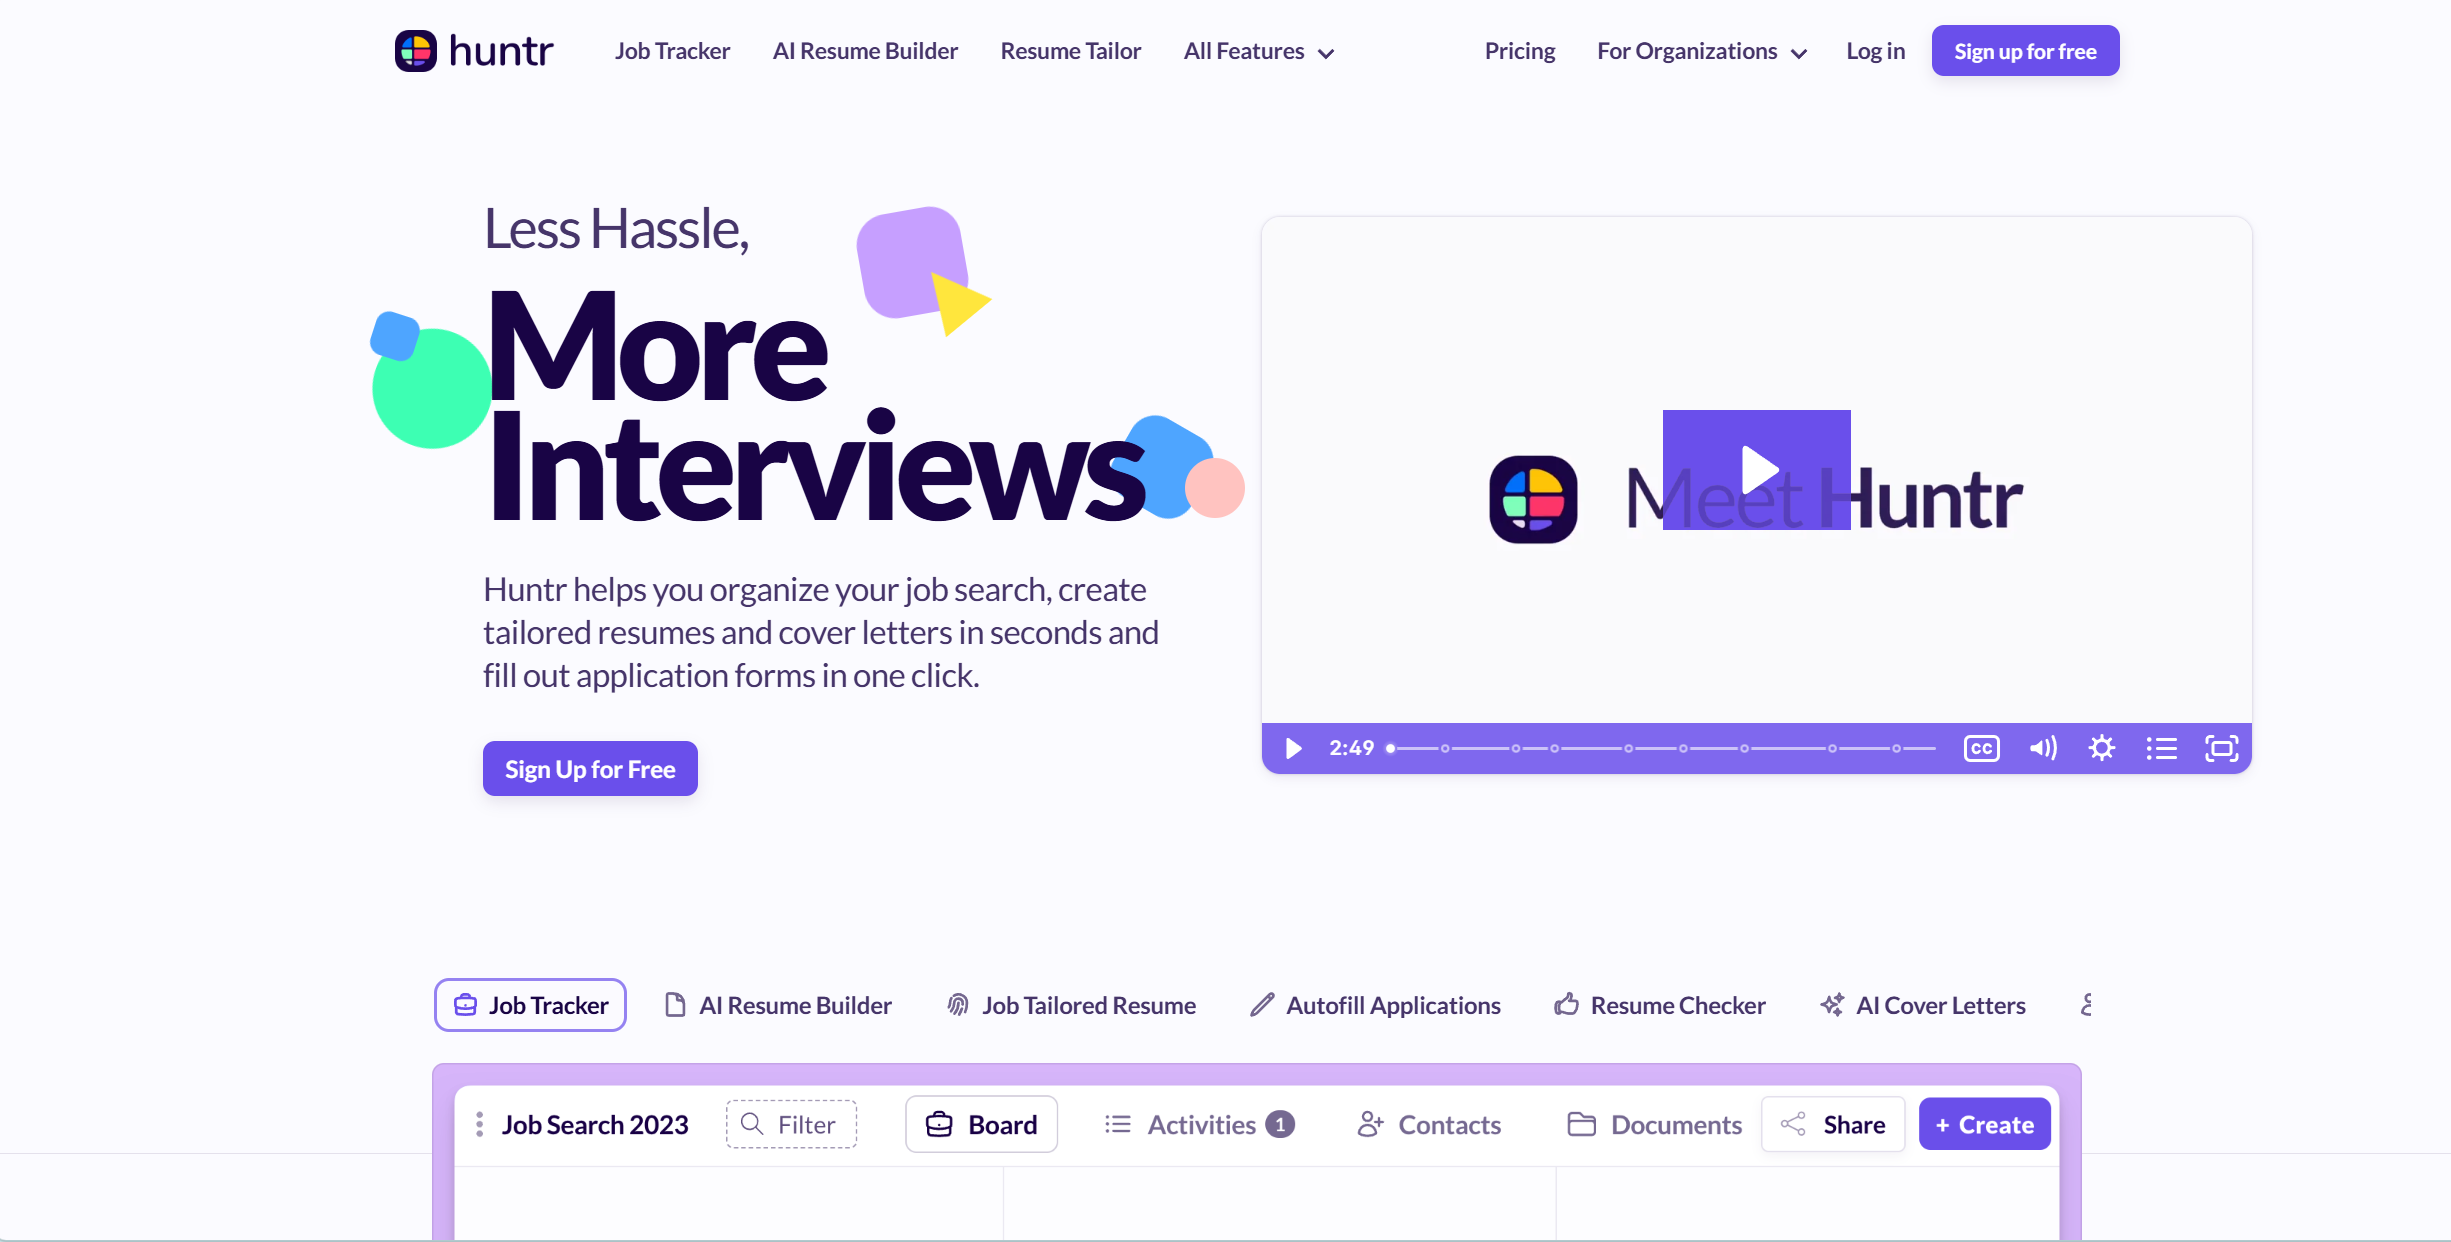Click the three-dot handle beside Job Search 2023

(x=480, y=1125)
